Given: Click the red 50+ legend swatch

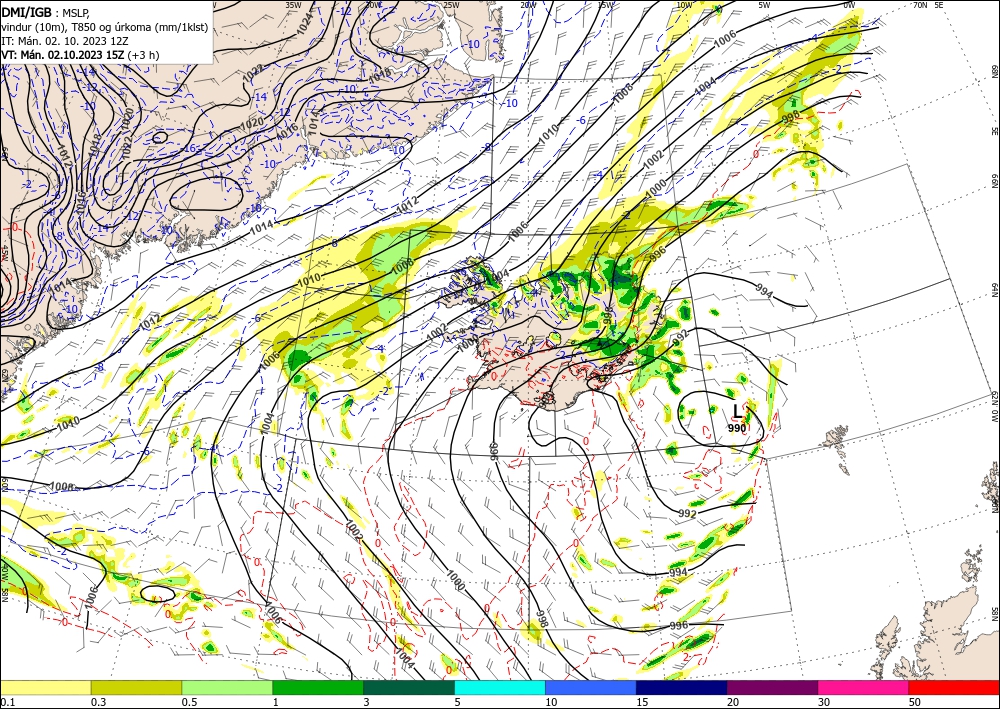Looking at the screenshot, I should pos(954,687).
